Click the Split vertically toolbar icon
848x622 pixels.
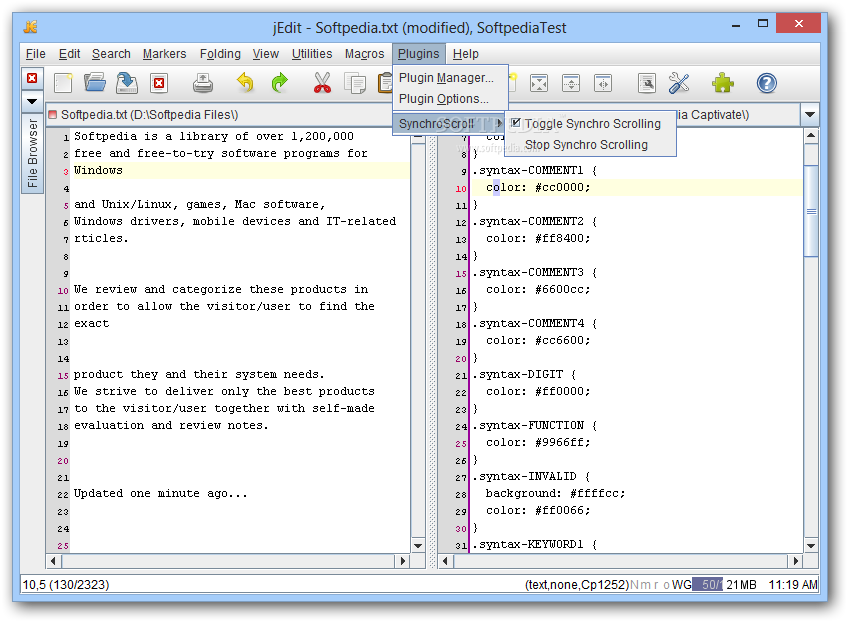[603, 83]
